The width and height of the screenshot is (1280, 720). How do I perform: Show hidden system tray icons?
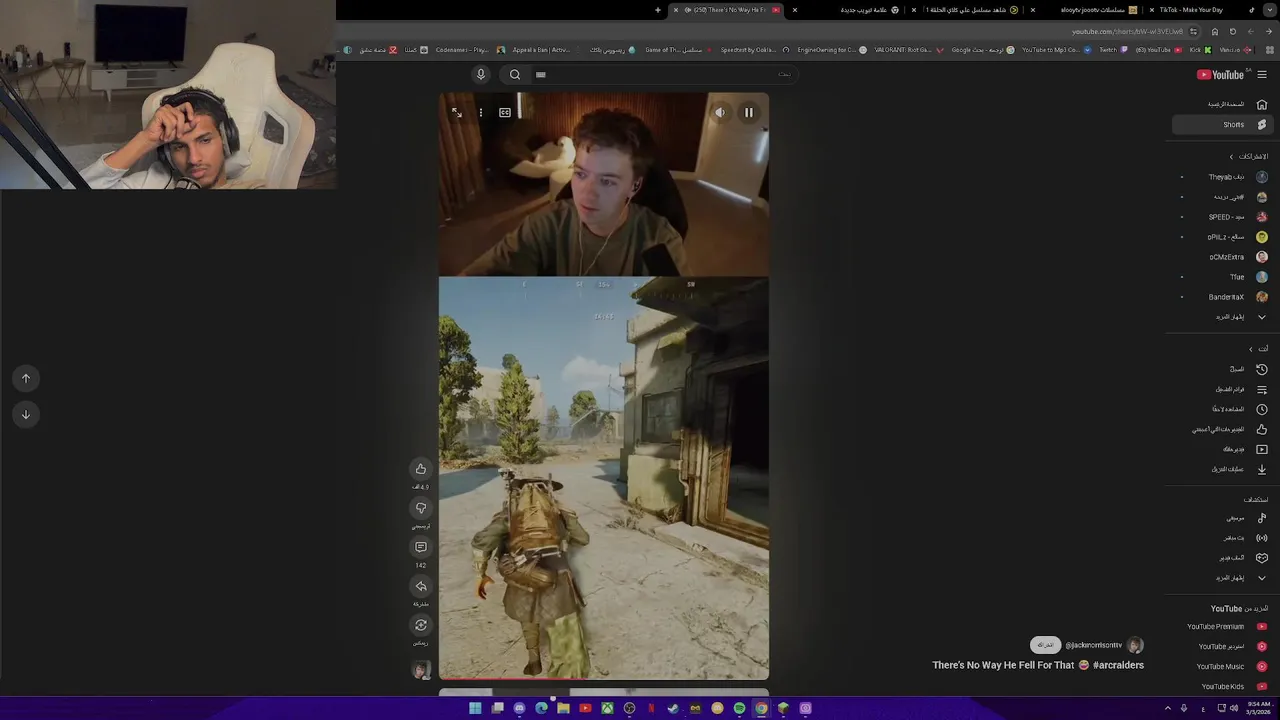[1167, 708]
